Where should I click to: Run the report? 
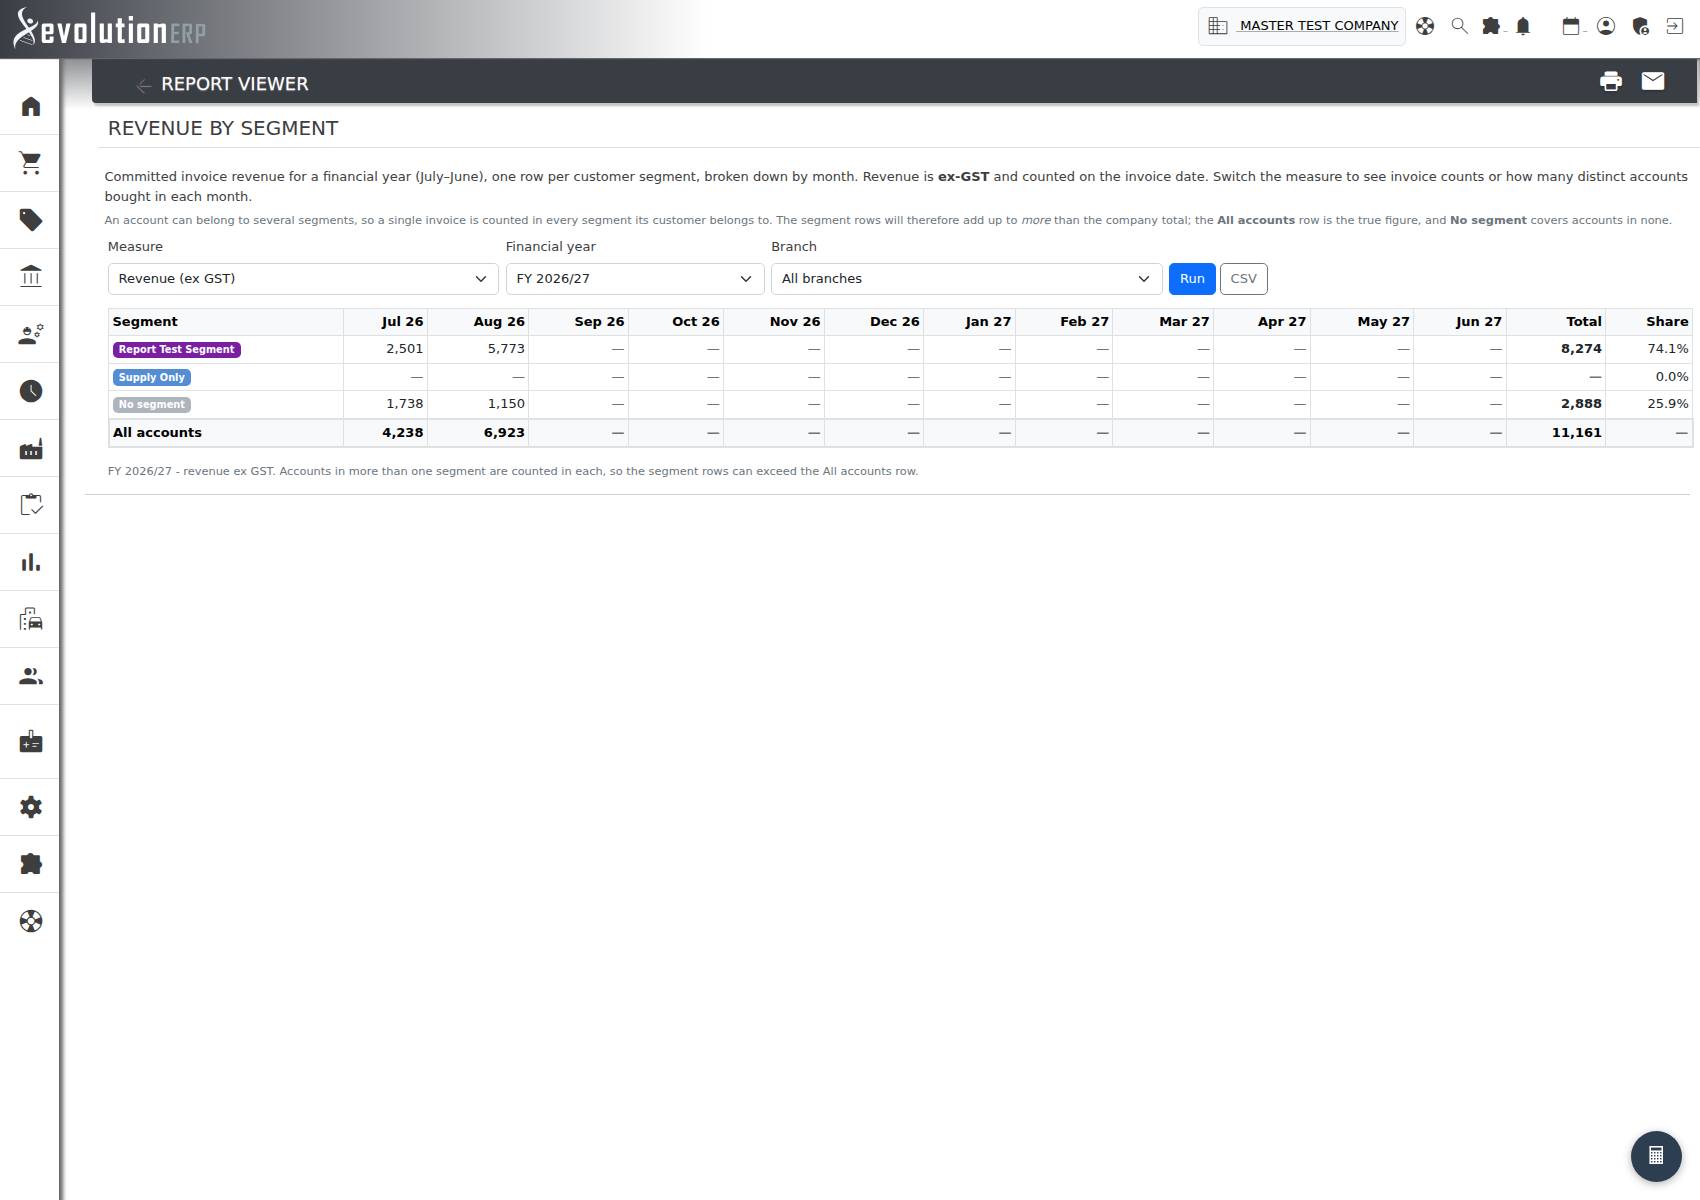[1192, 279]
